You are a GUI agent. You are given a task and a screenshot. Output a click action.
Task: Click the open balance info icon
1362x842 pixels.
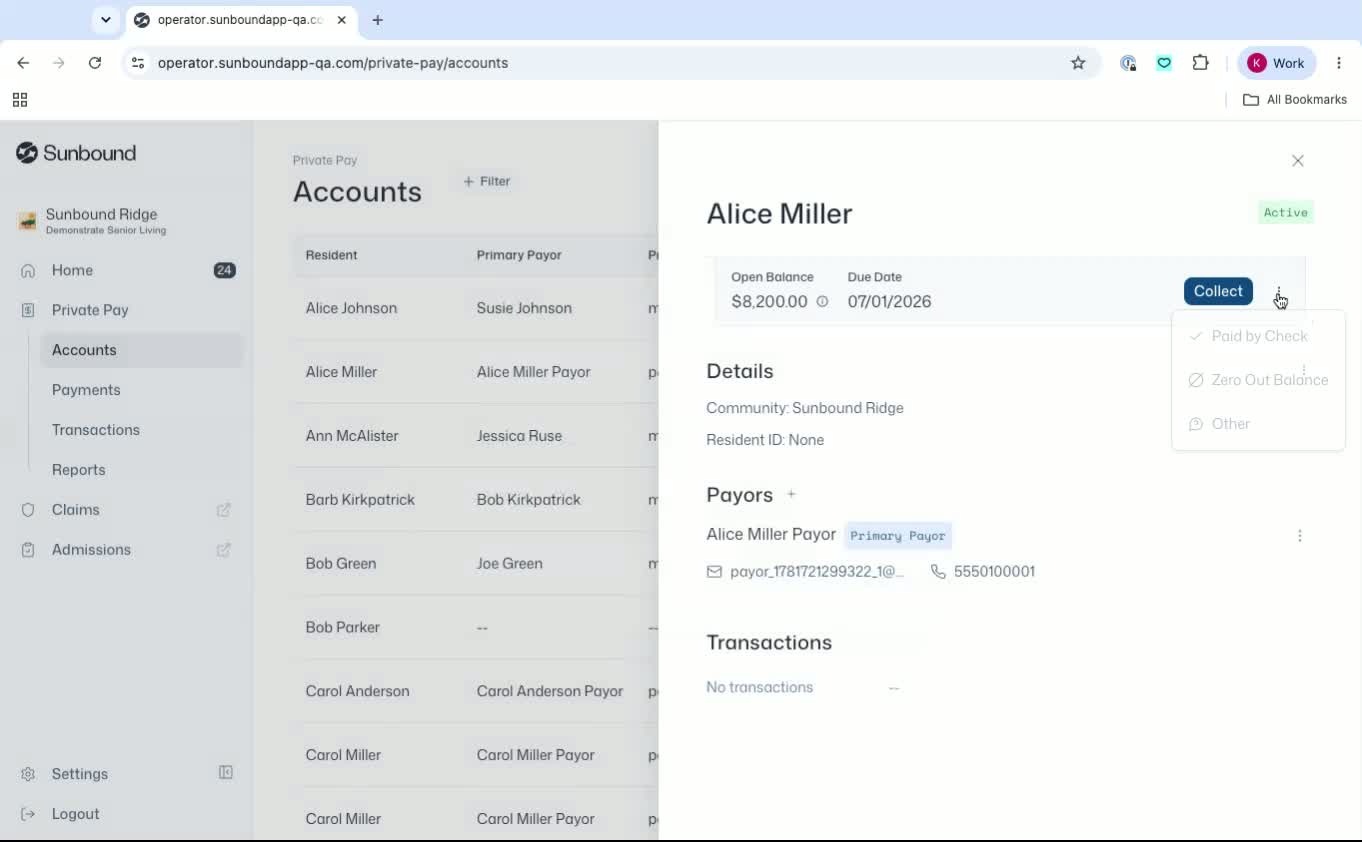pyautogui.click(x=822, y=301)
